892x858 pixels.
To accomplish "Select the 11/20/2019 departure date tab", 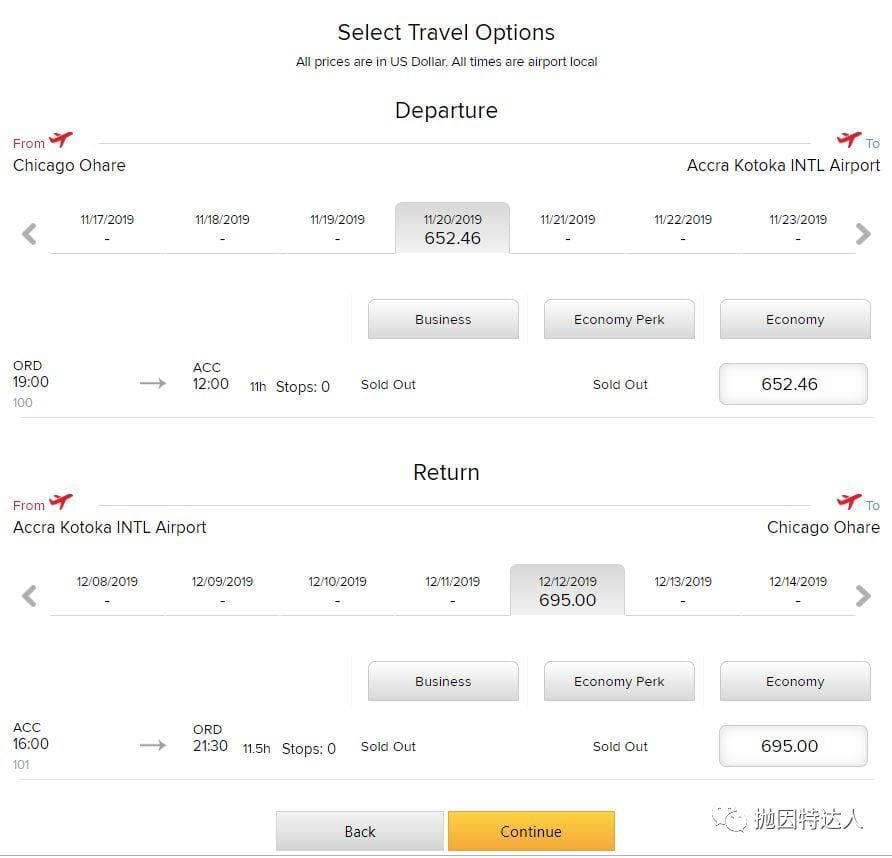I will (452, 229).
